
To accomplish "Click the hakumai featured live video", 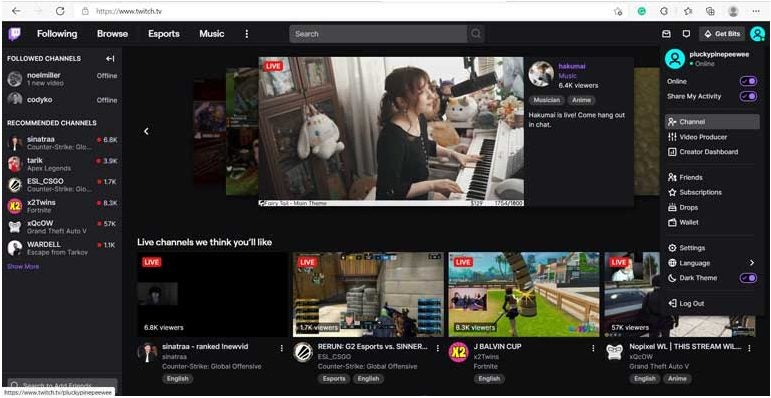I will pos(391,131).
